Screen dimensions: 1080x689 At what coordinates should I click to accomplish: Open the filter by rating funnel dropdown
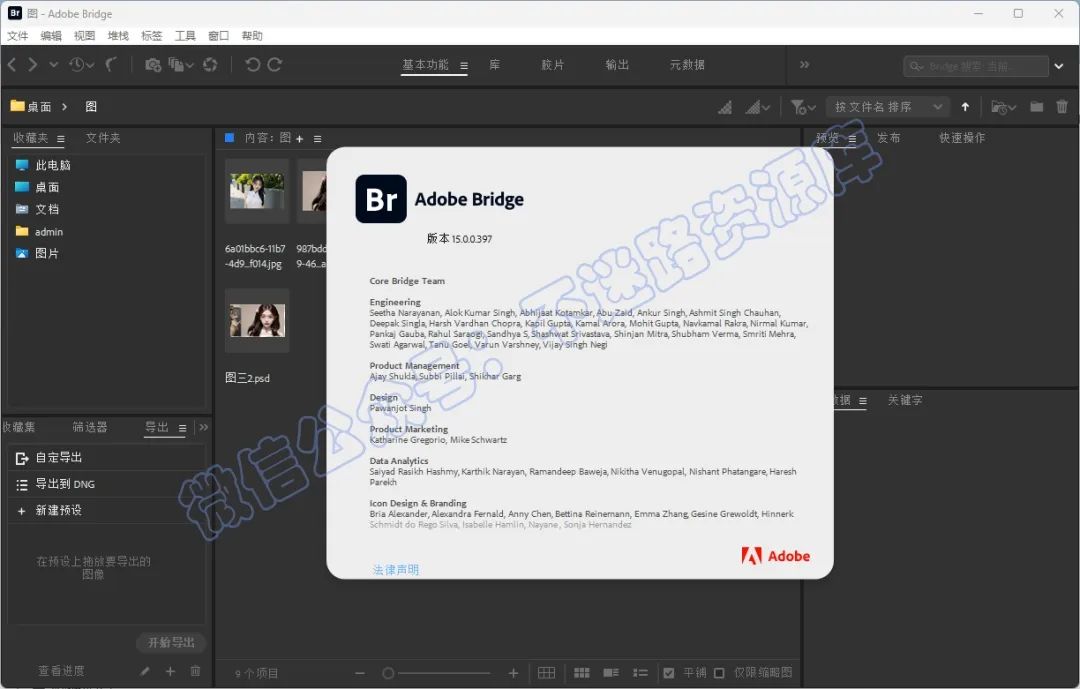803,107
